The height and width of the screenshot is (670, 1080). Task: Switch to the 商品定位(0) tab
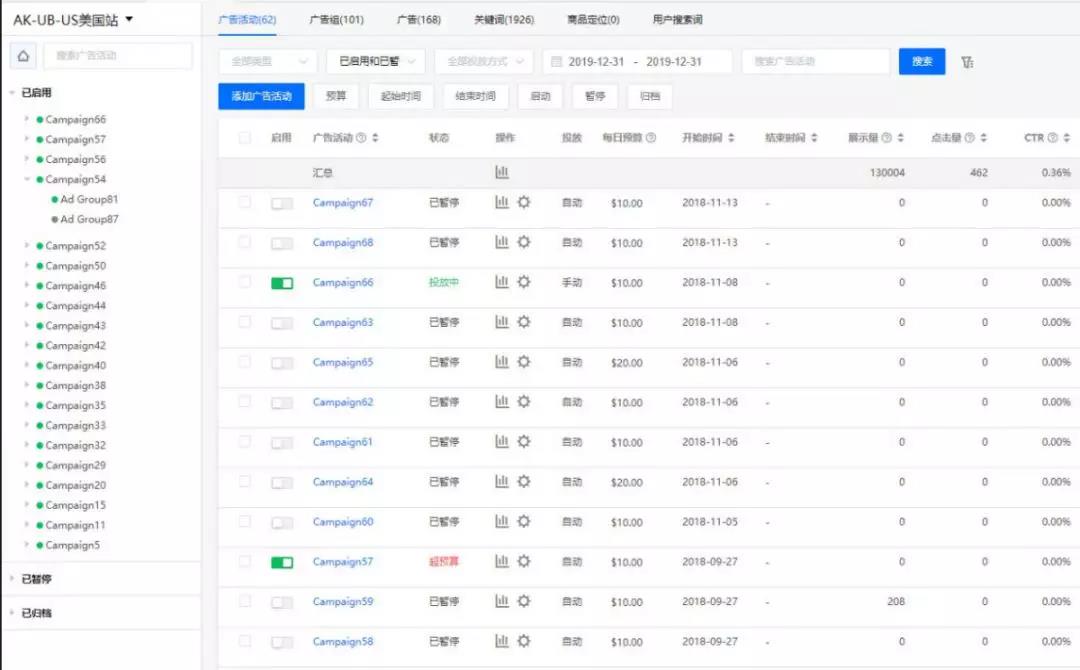pos(593,20)
